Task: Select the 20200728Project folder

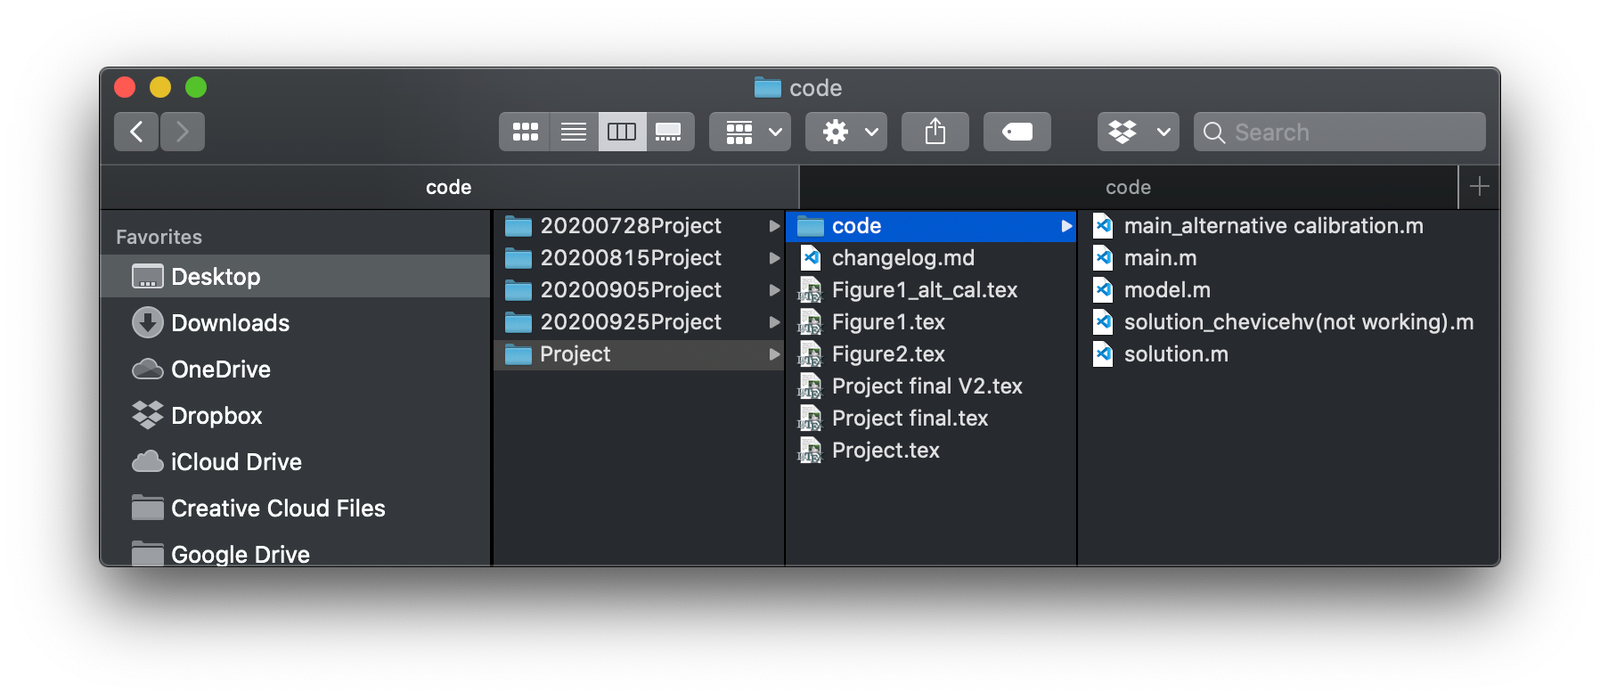Action: click(640, 226)
